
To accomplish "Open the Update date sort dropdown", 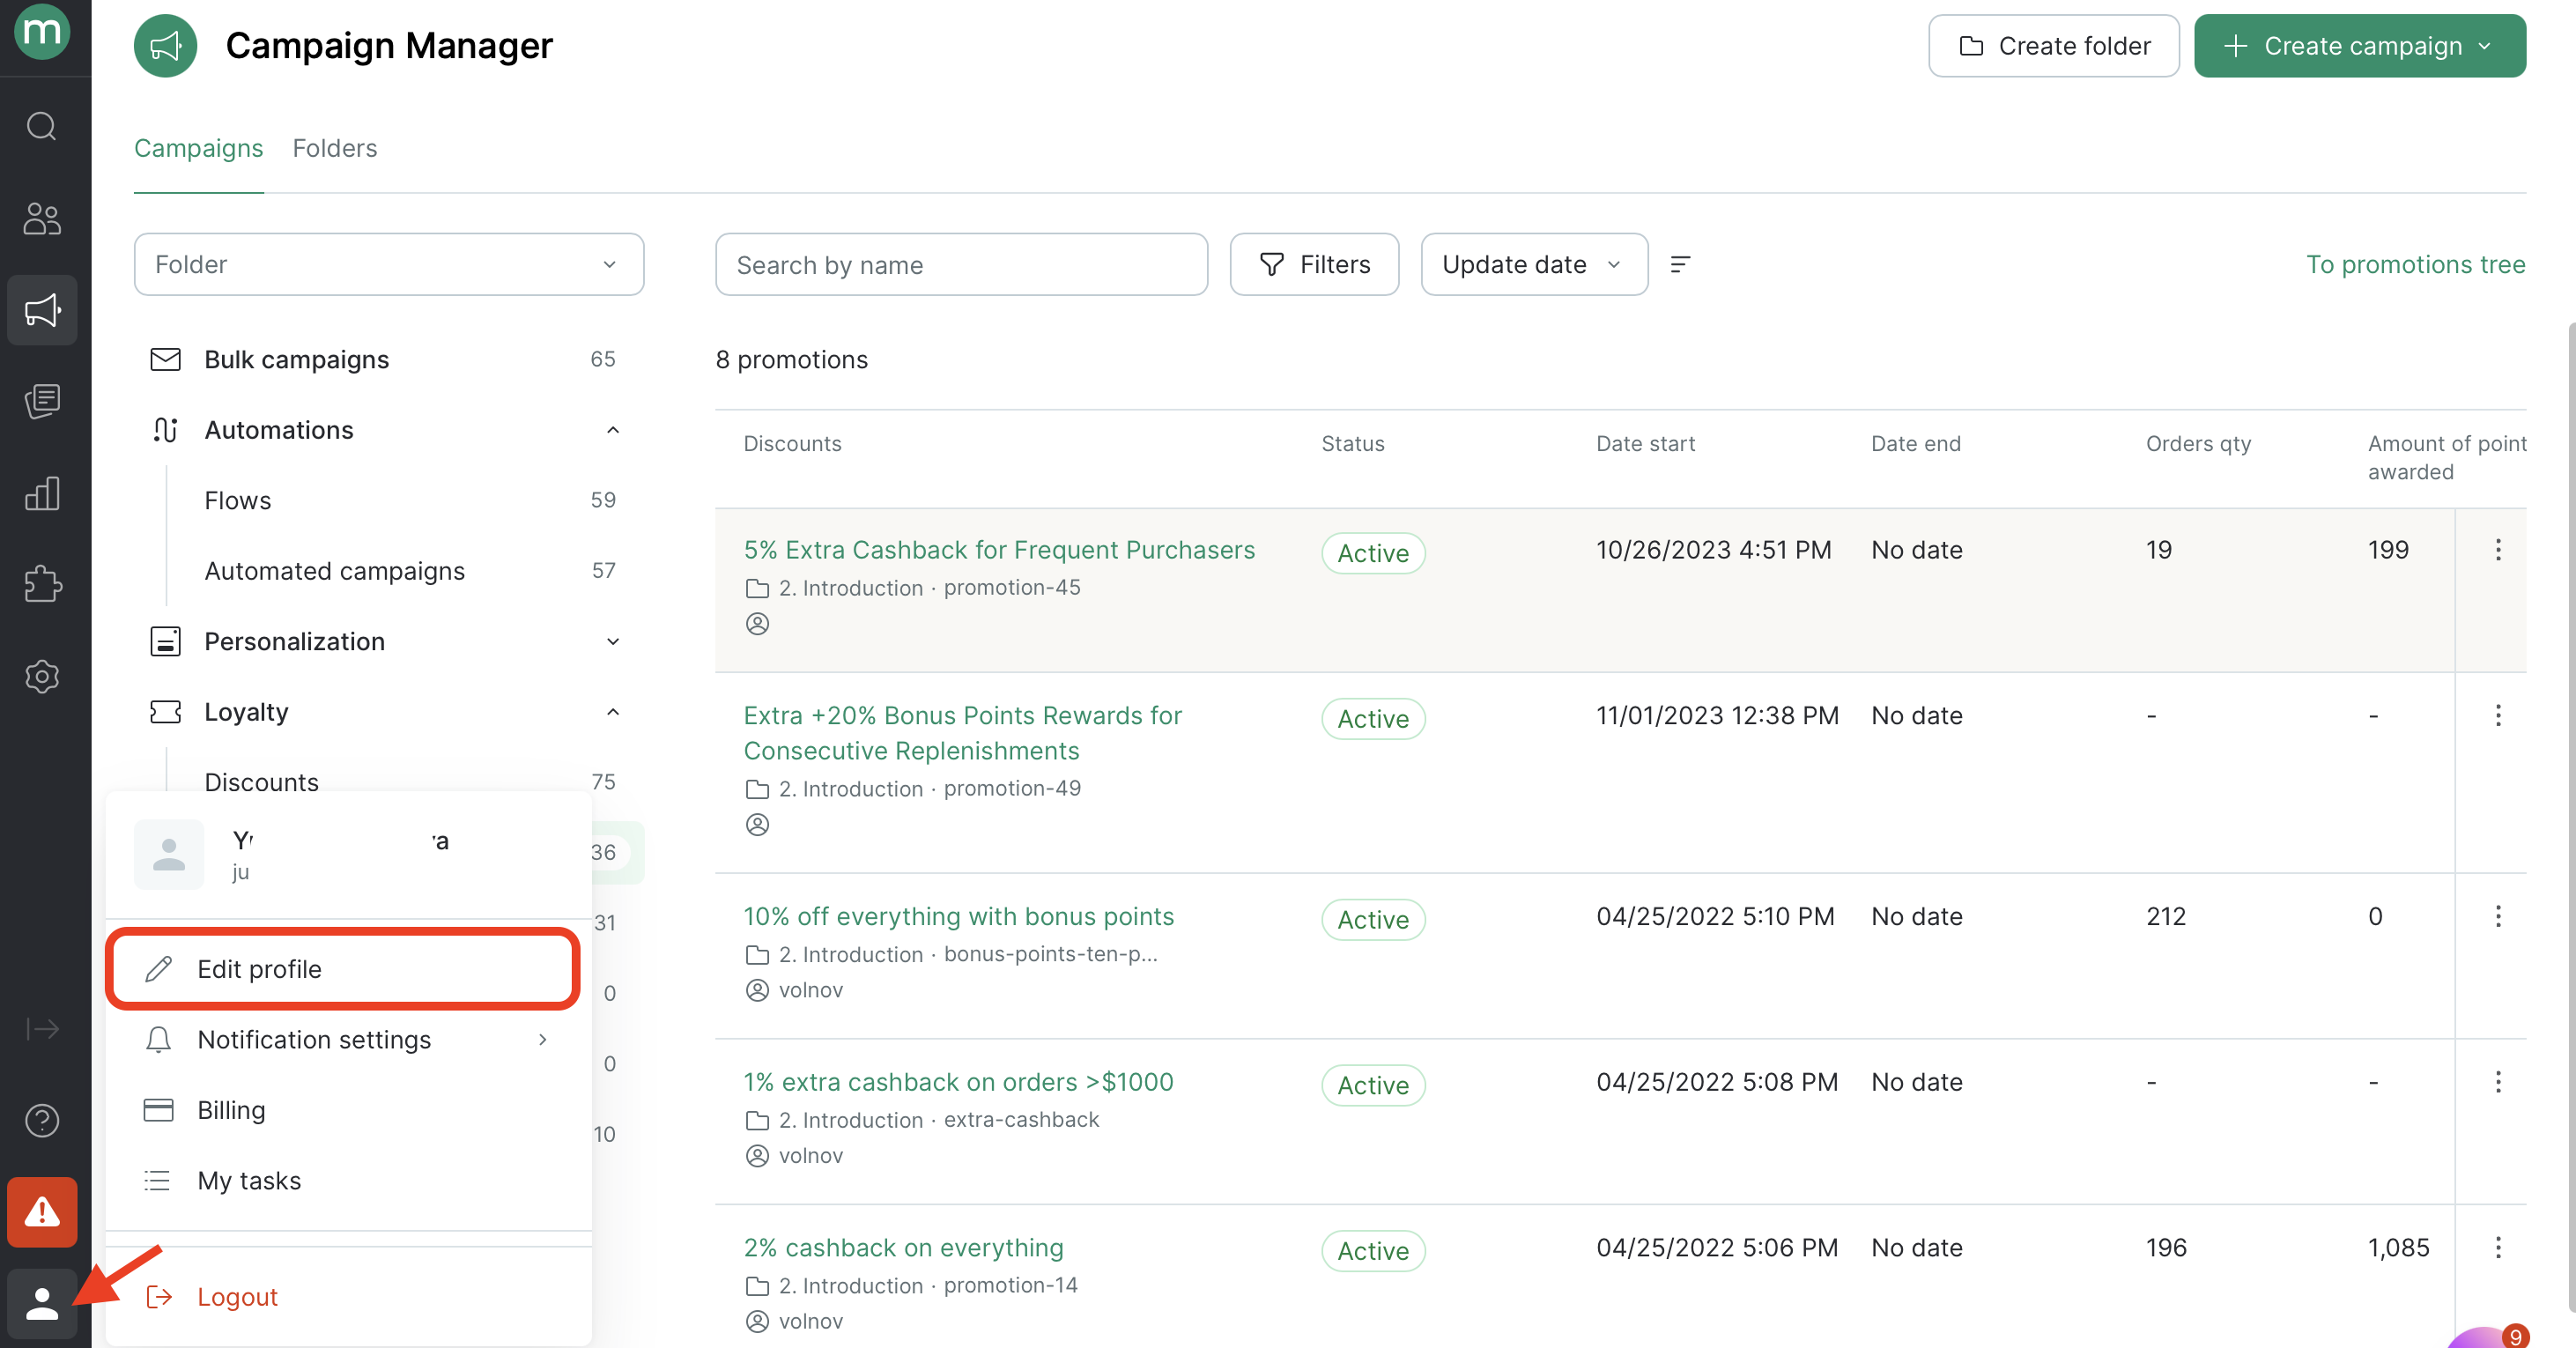I will tap(1534, 264).
